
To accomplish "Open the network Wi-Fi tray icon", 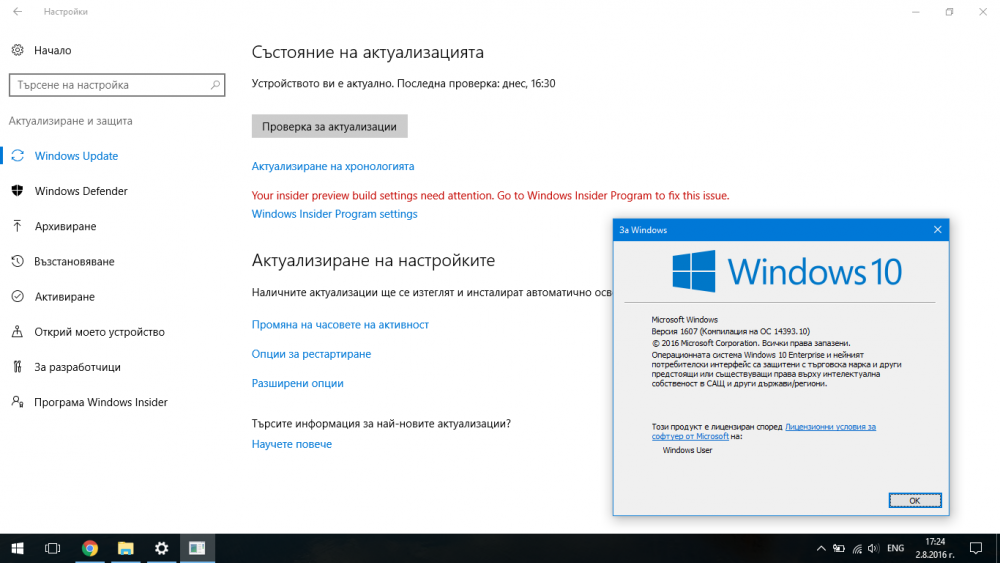I will pyautogui.click(x=857, y=548).
